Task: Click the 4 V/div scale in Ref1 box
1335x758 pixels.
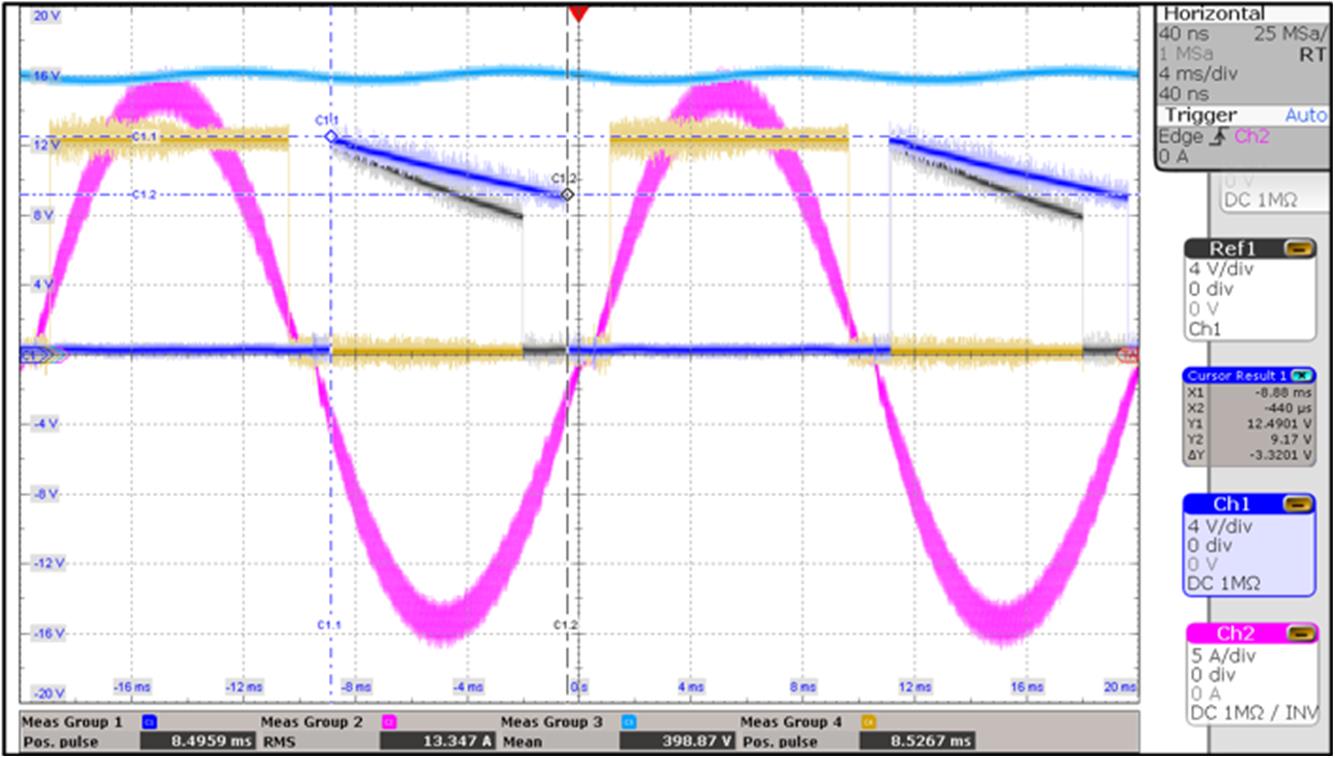Action: tap(1222, 269)
